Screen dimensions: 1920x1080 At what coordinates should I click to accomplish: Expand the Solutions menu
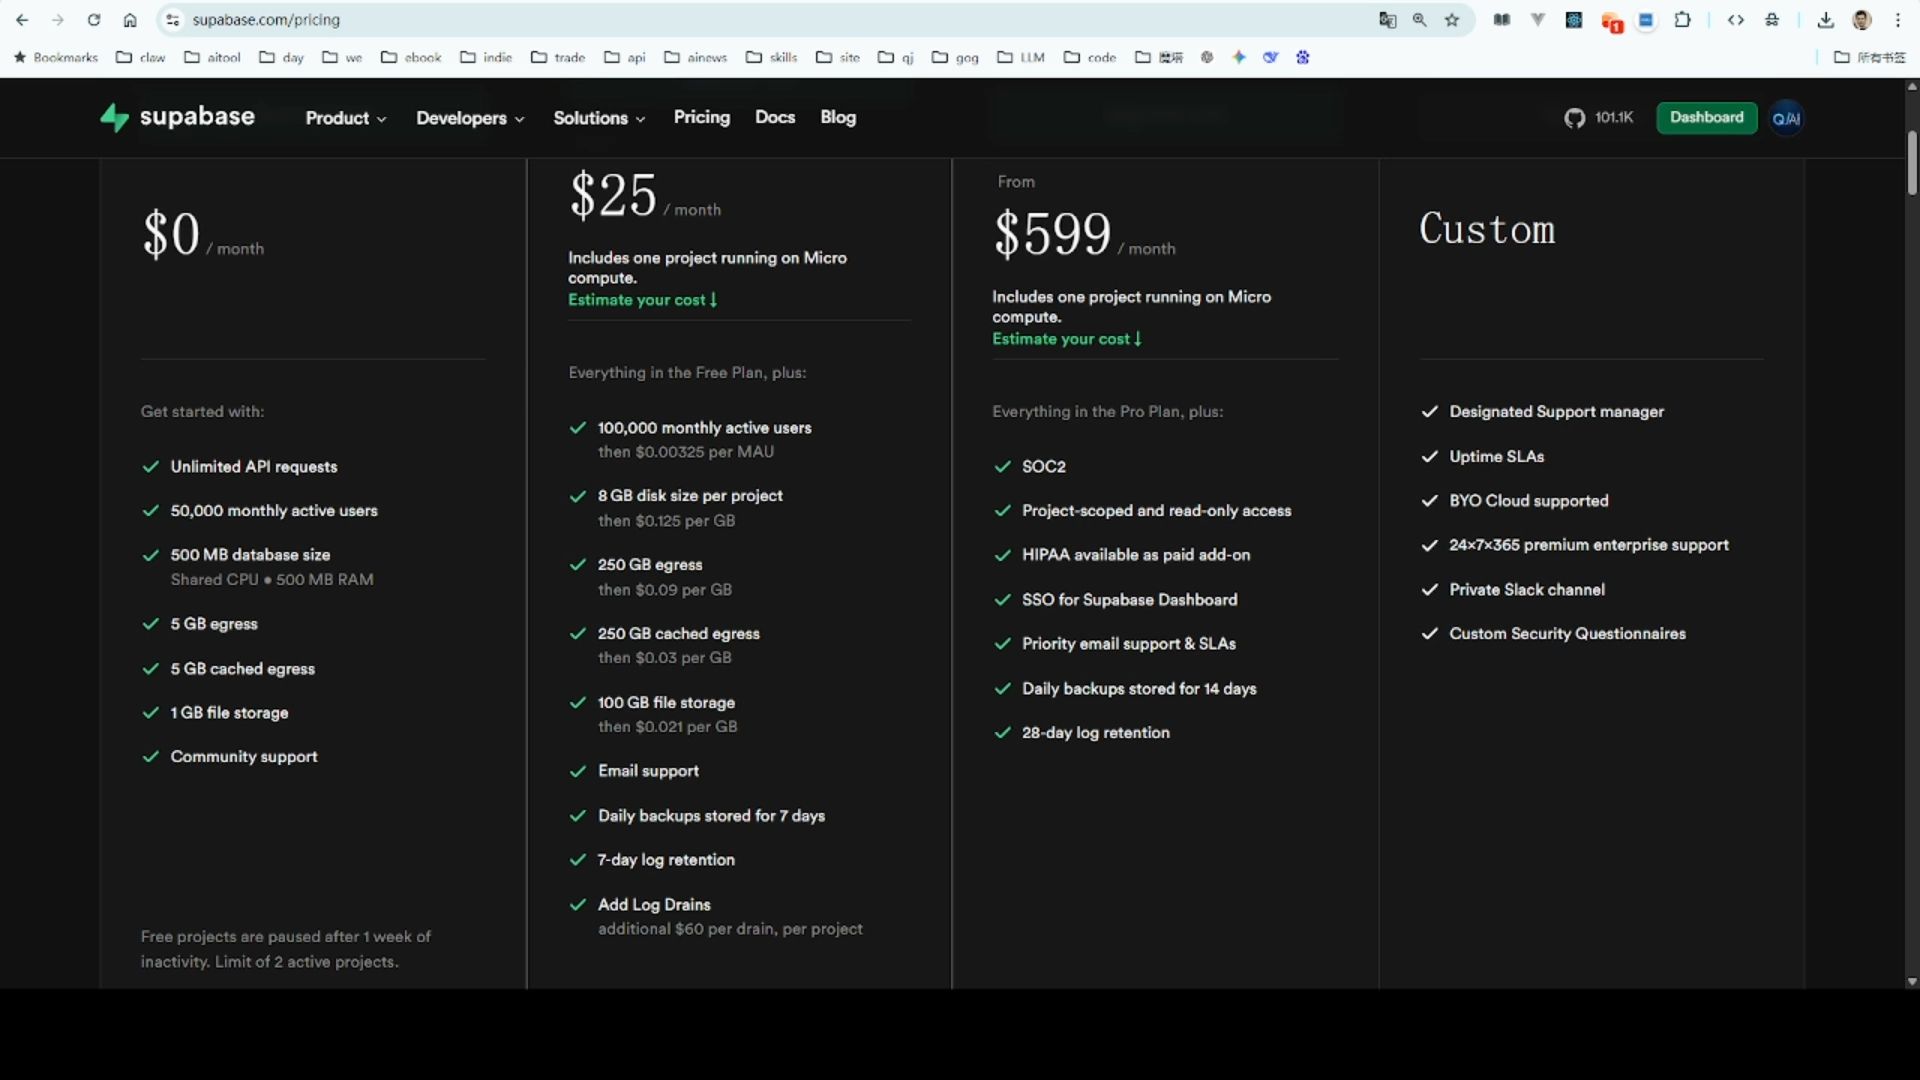[x=599, y=118]
